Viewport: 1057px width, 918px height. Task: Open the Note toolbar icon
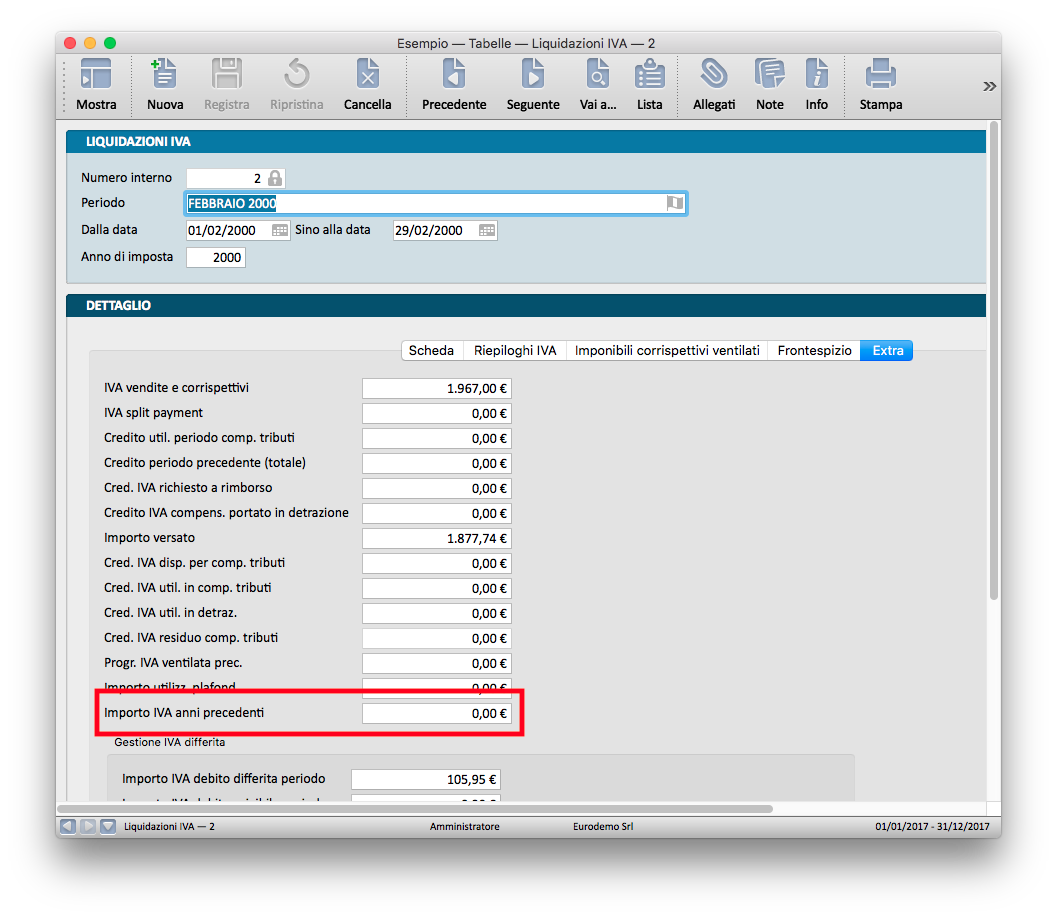tap(769, 76)
